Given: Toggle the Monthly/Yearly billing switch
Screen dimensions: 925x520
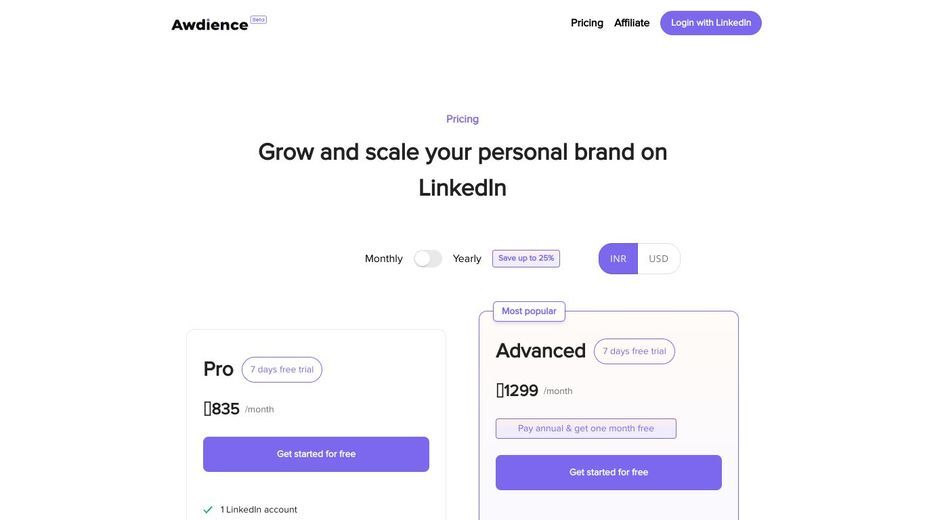Looking at the screenshot, I should 428,259.
